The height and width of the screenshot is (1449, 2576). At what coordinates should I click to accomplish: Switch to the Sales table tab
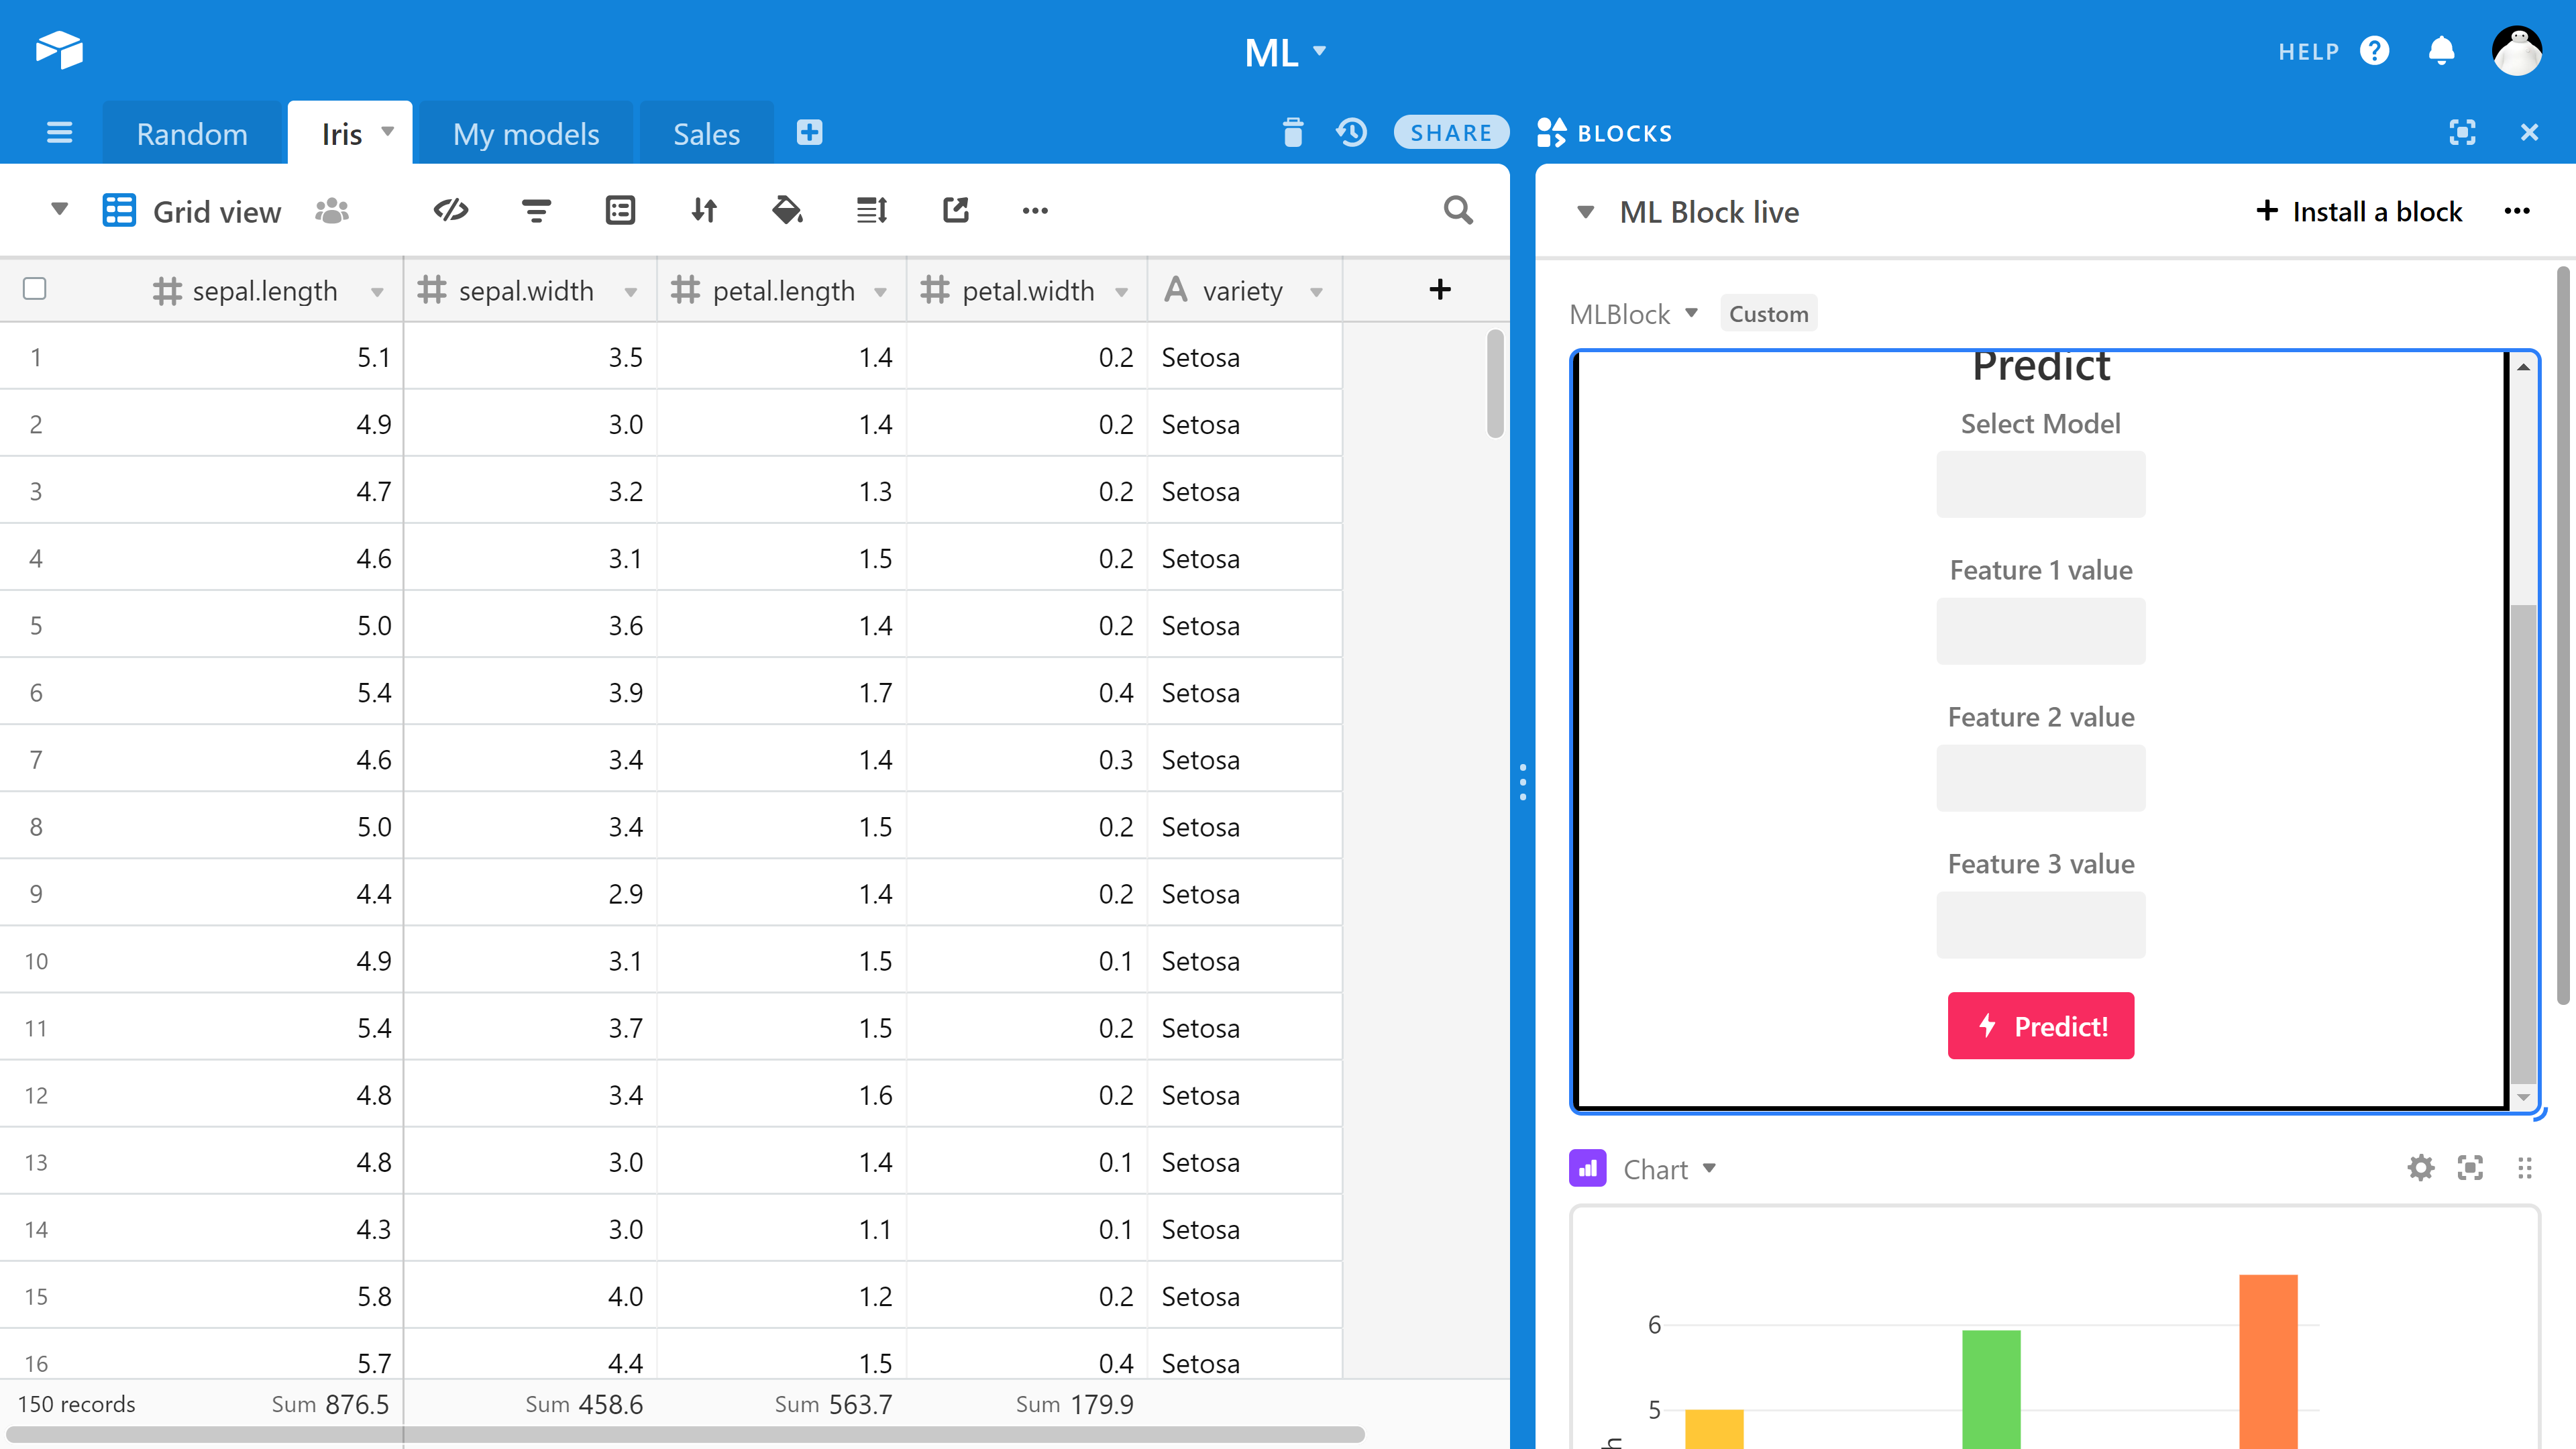706,133
